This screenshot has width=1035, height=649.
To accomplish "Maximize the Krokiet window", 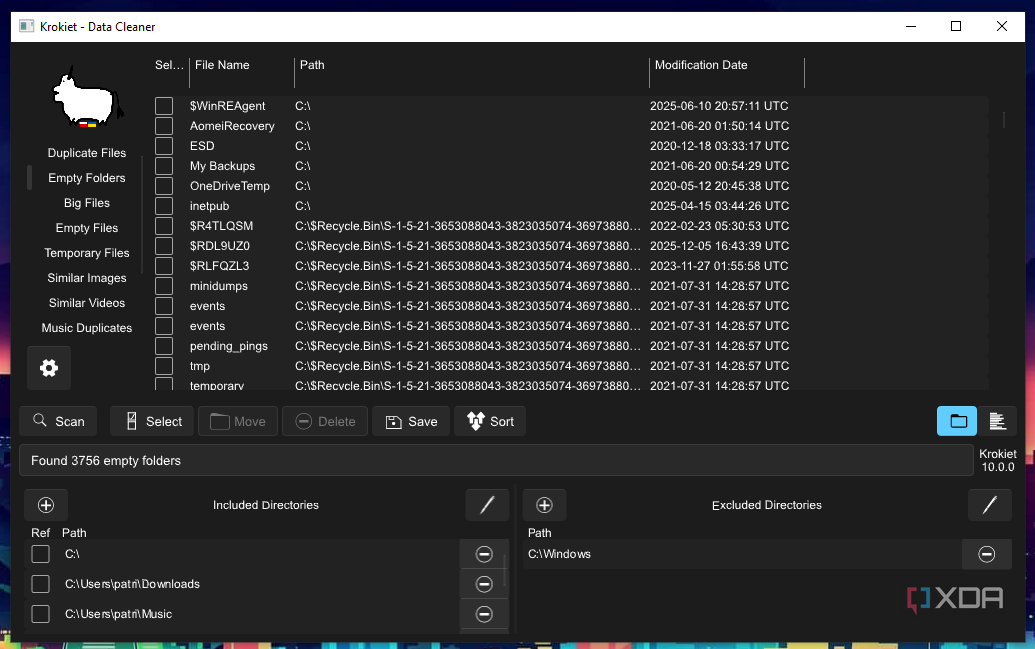I will pos(956,26).
